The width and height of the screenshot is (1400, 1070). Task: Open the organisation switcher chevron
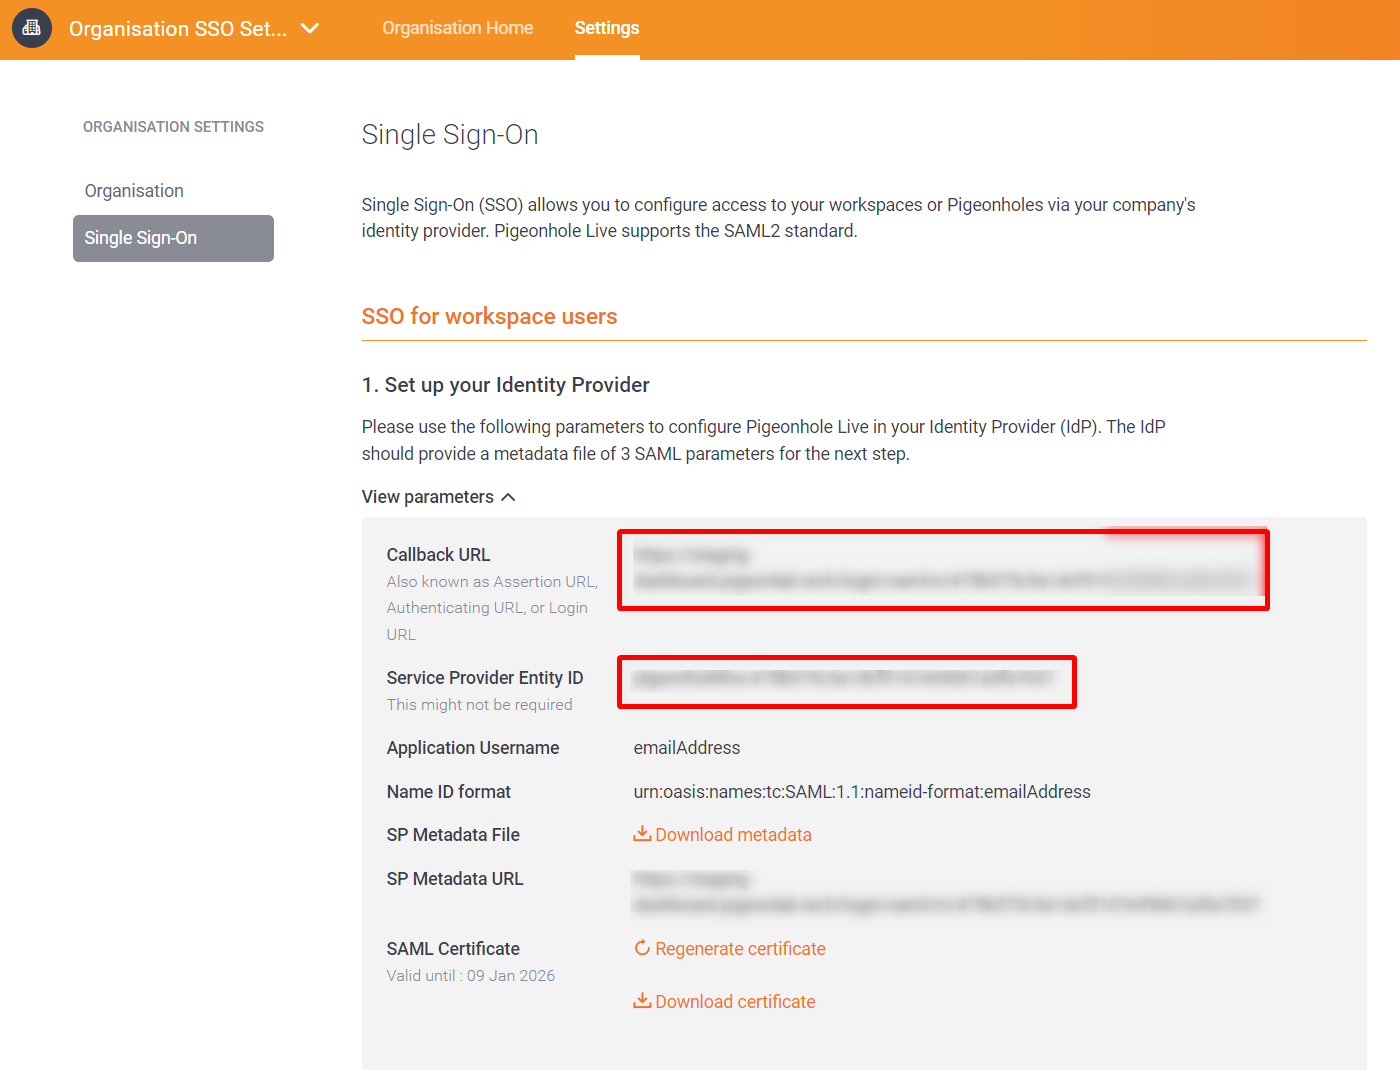(x=310, y=28)
